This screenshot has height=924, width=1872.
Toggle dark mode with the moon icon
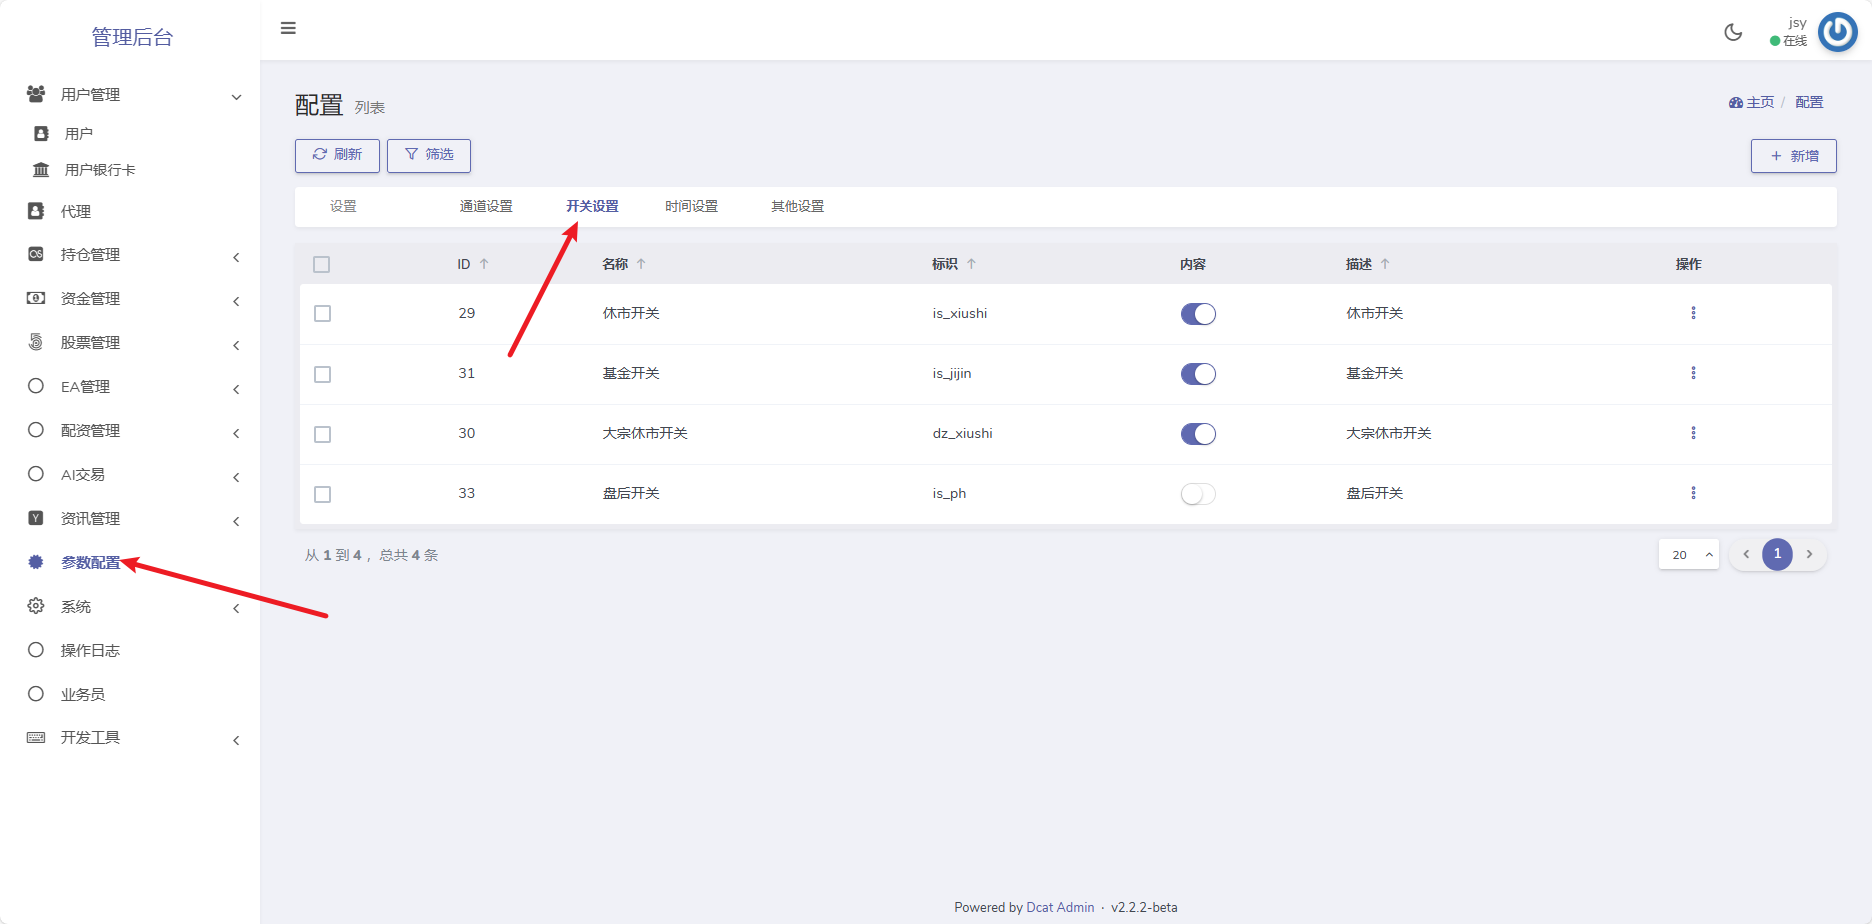pos(1733,32)
